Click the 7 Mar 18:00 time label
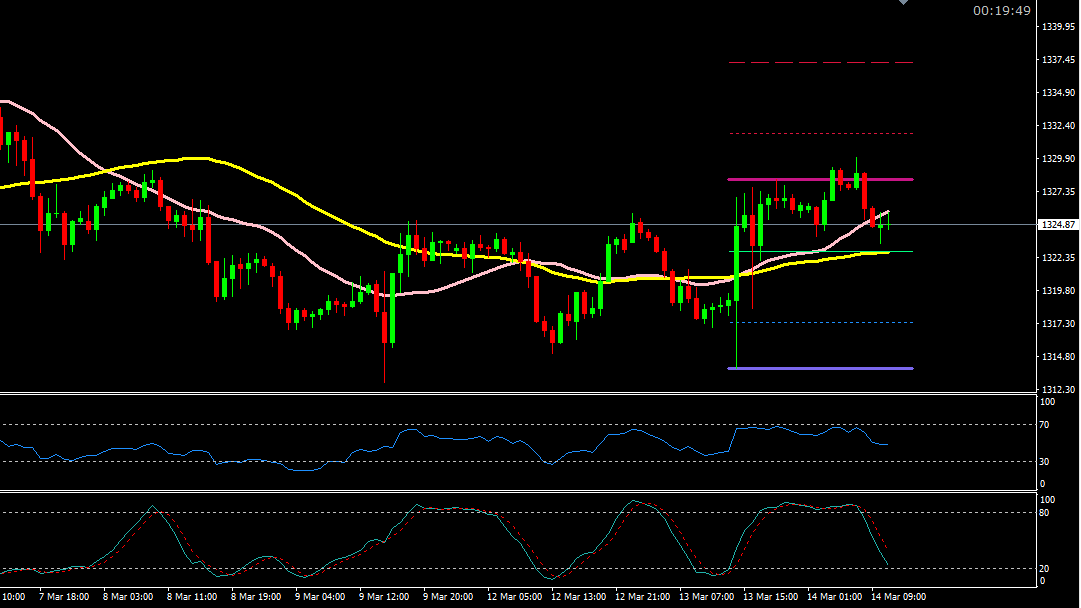The height and width of the screenshot is (608, 1081). [x=64, y=597]
